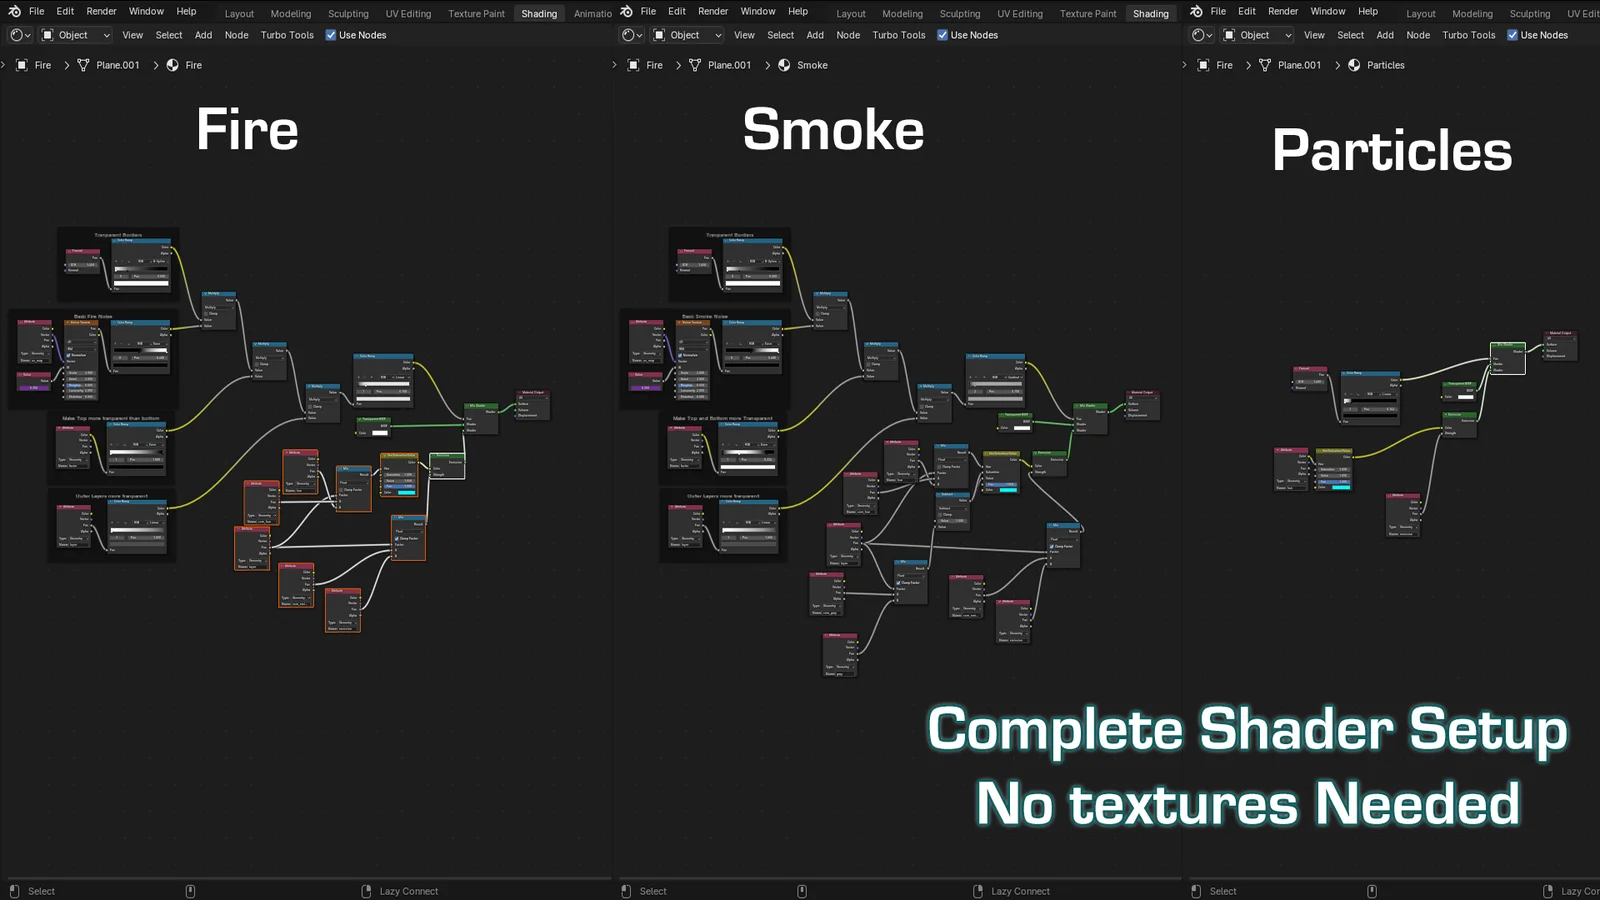Open the Render menu in the Fire editor
The height and width of the screenshot is (900, 1600).
pyautogui.click(x=101, y=11)
